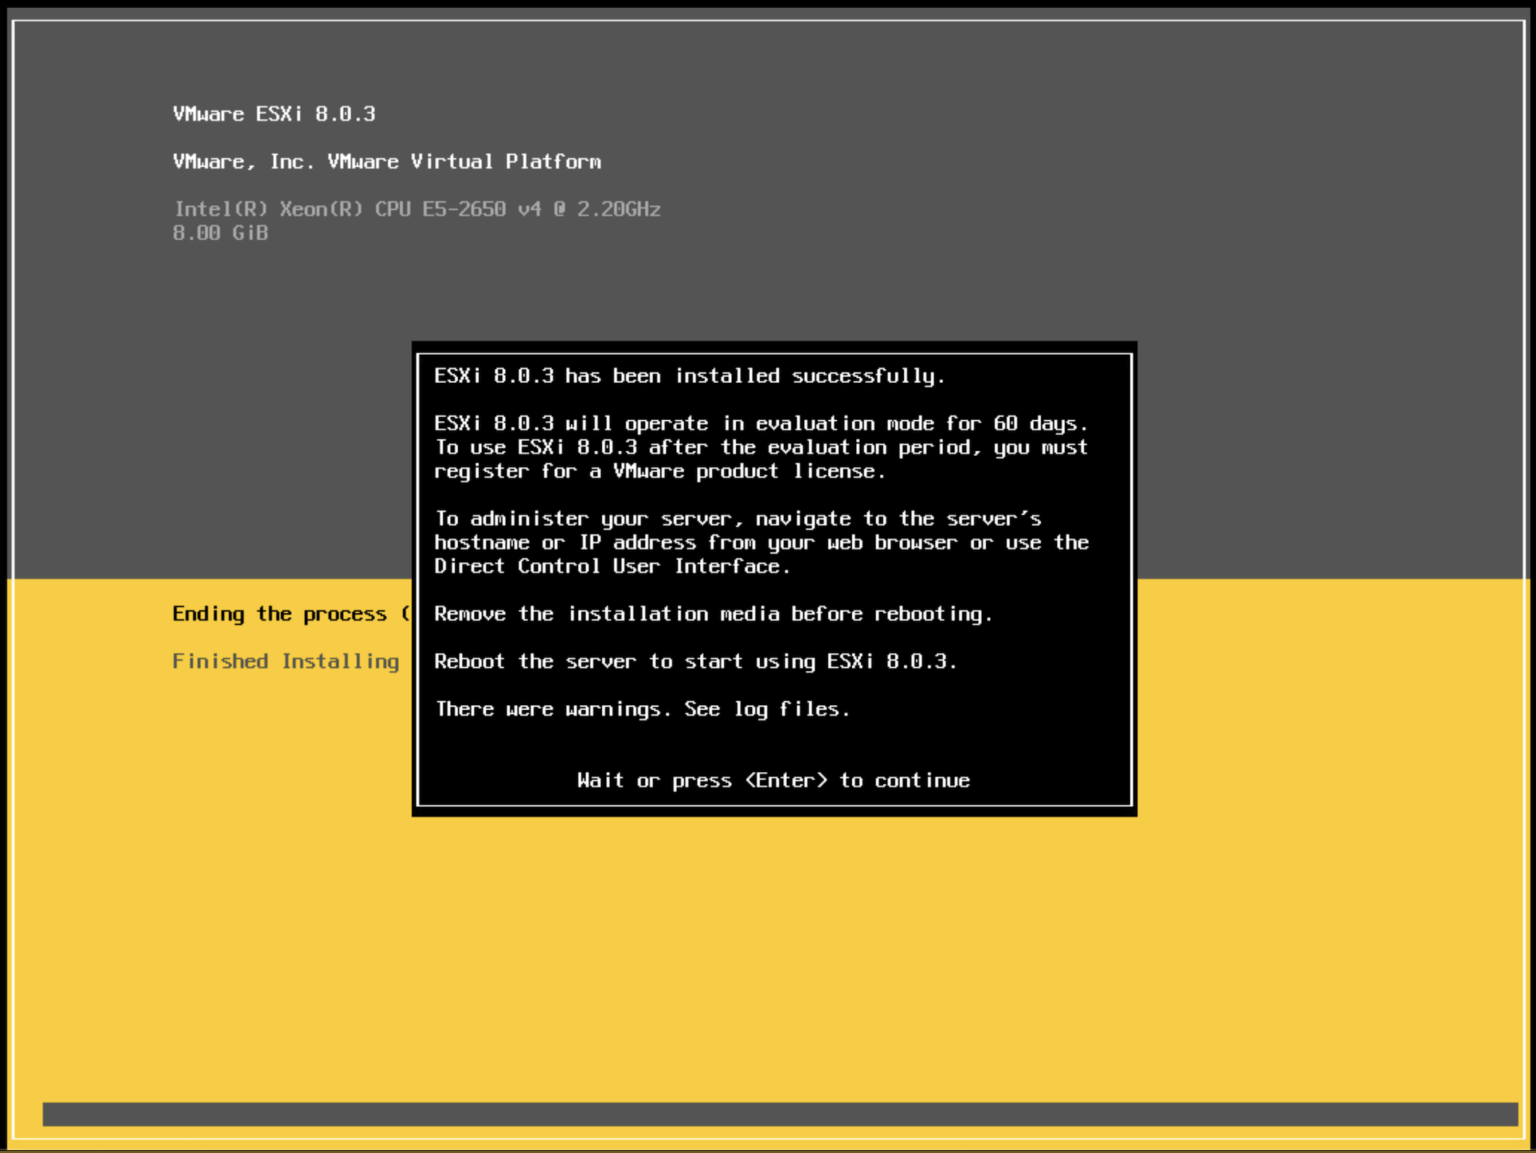
Task: Select the 'Remove the installation media before rebooting' warning
Action: [713, 613]
